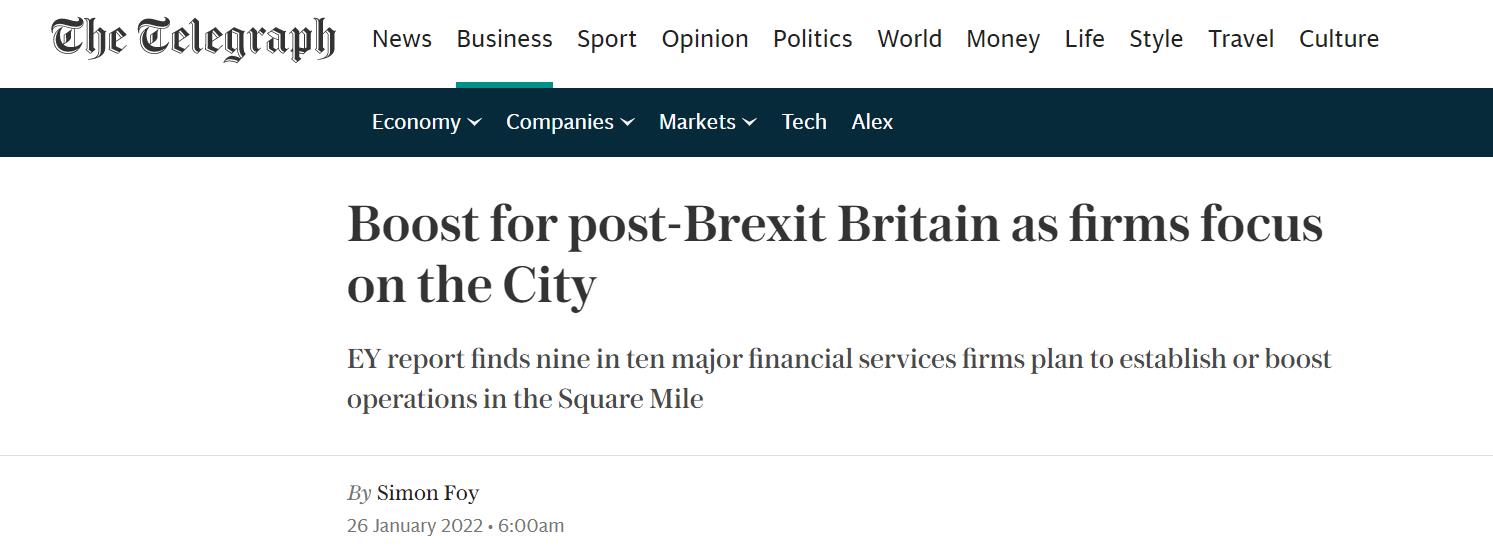Viewport: 1493px width, 547px height.
Task: Open the Life section
Action: click(x=1085, y=39)
